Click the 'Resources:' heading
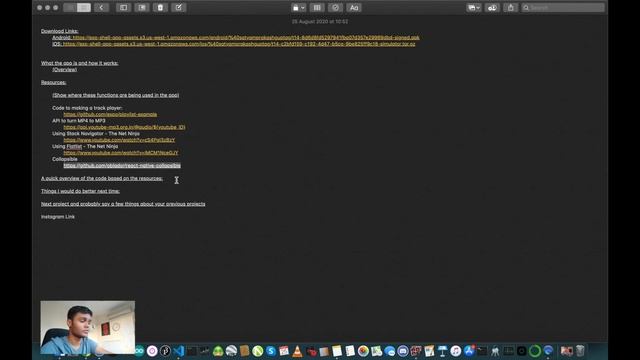This screenshot has height=360, width=640. coord(53,82)
